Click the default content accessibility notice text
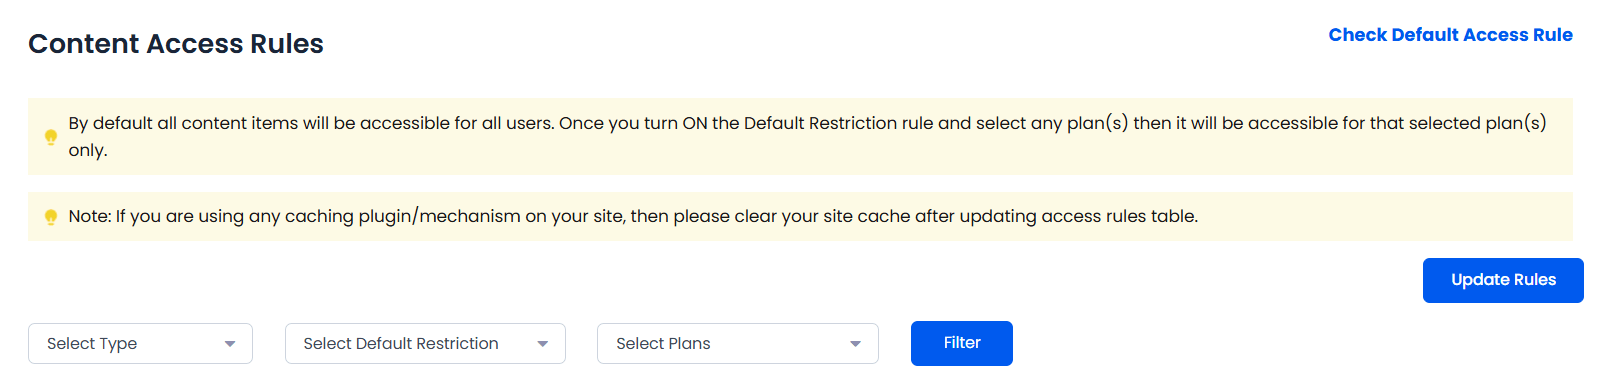 (x=807, y=137)
